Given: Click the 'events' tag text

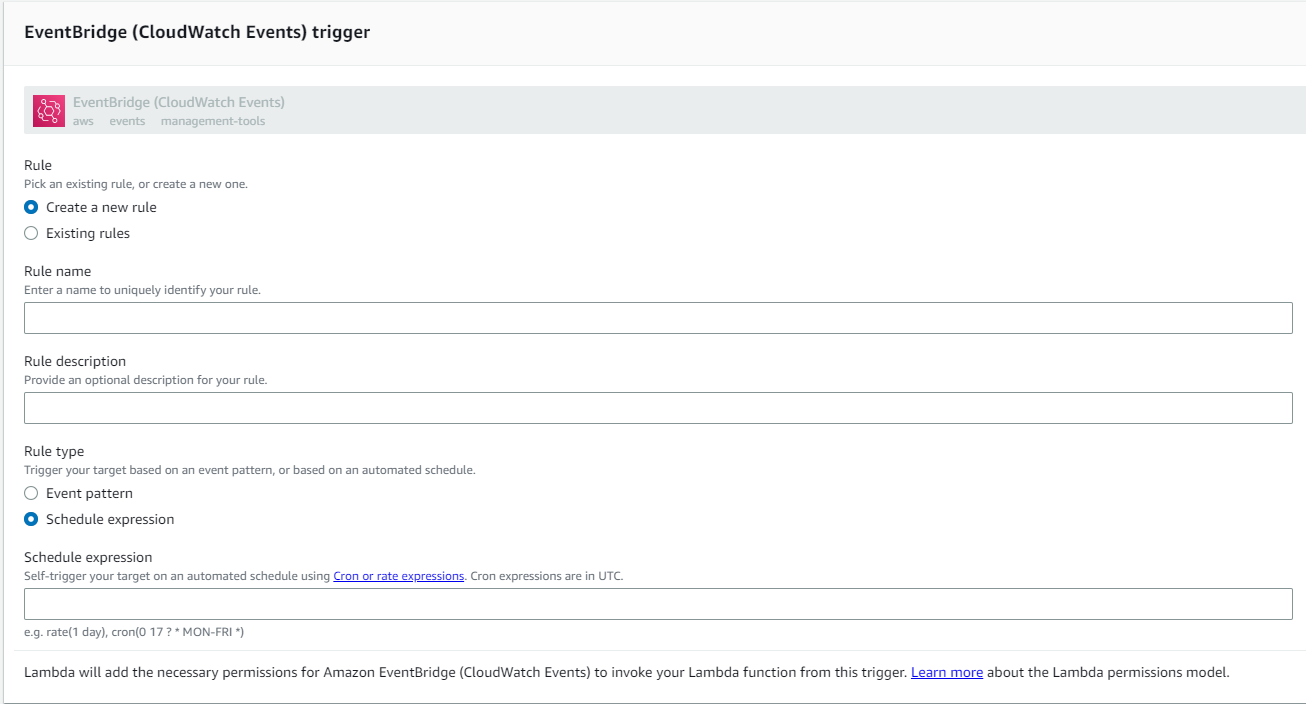Looking at the screenshot, I should [x=127, y=121].
